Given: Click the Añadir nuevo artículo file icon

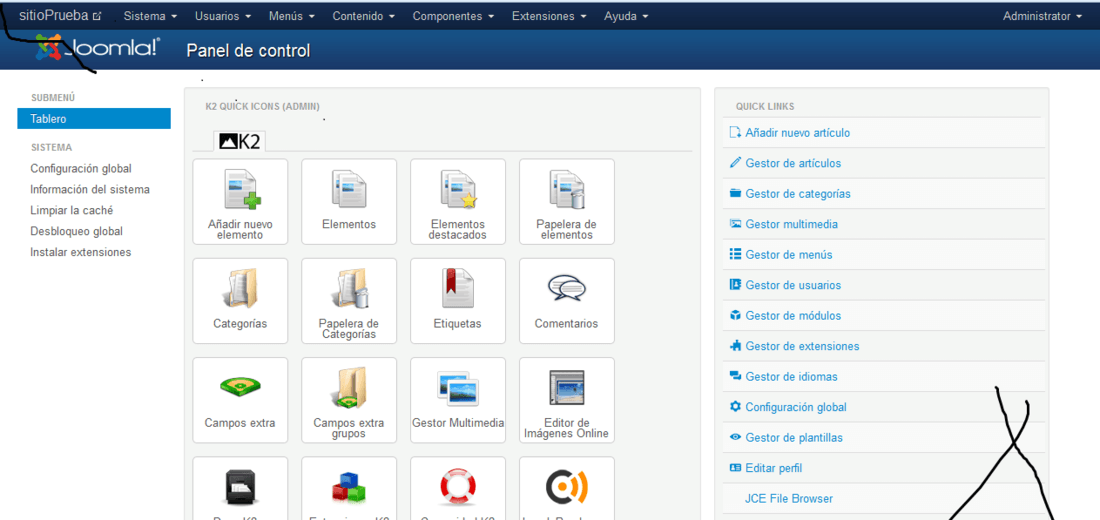Looking at the screenshot, I should click(735, 133).
